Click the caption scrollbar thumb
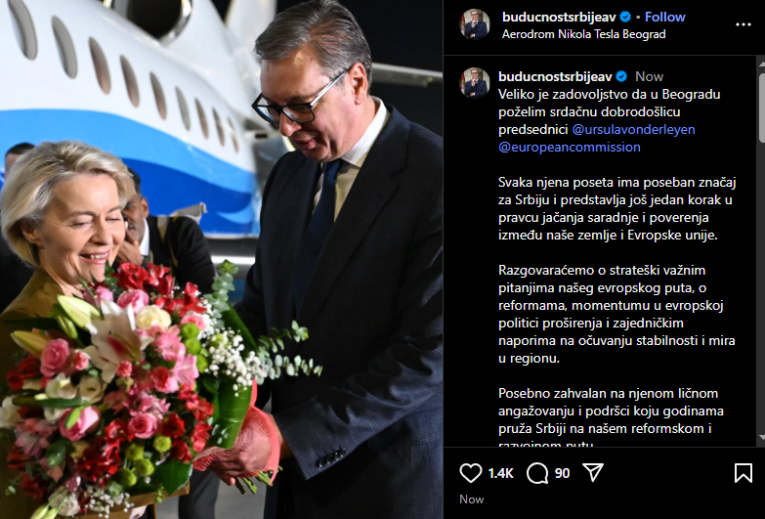765x519 pixels. 761,107
